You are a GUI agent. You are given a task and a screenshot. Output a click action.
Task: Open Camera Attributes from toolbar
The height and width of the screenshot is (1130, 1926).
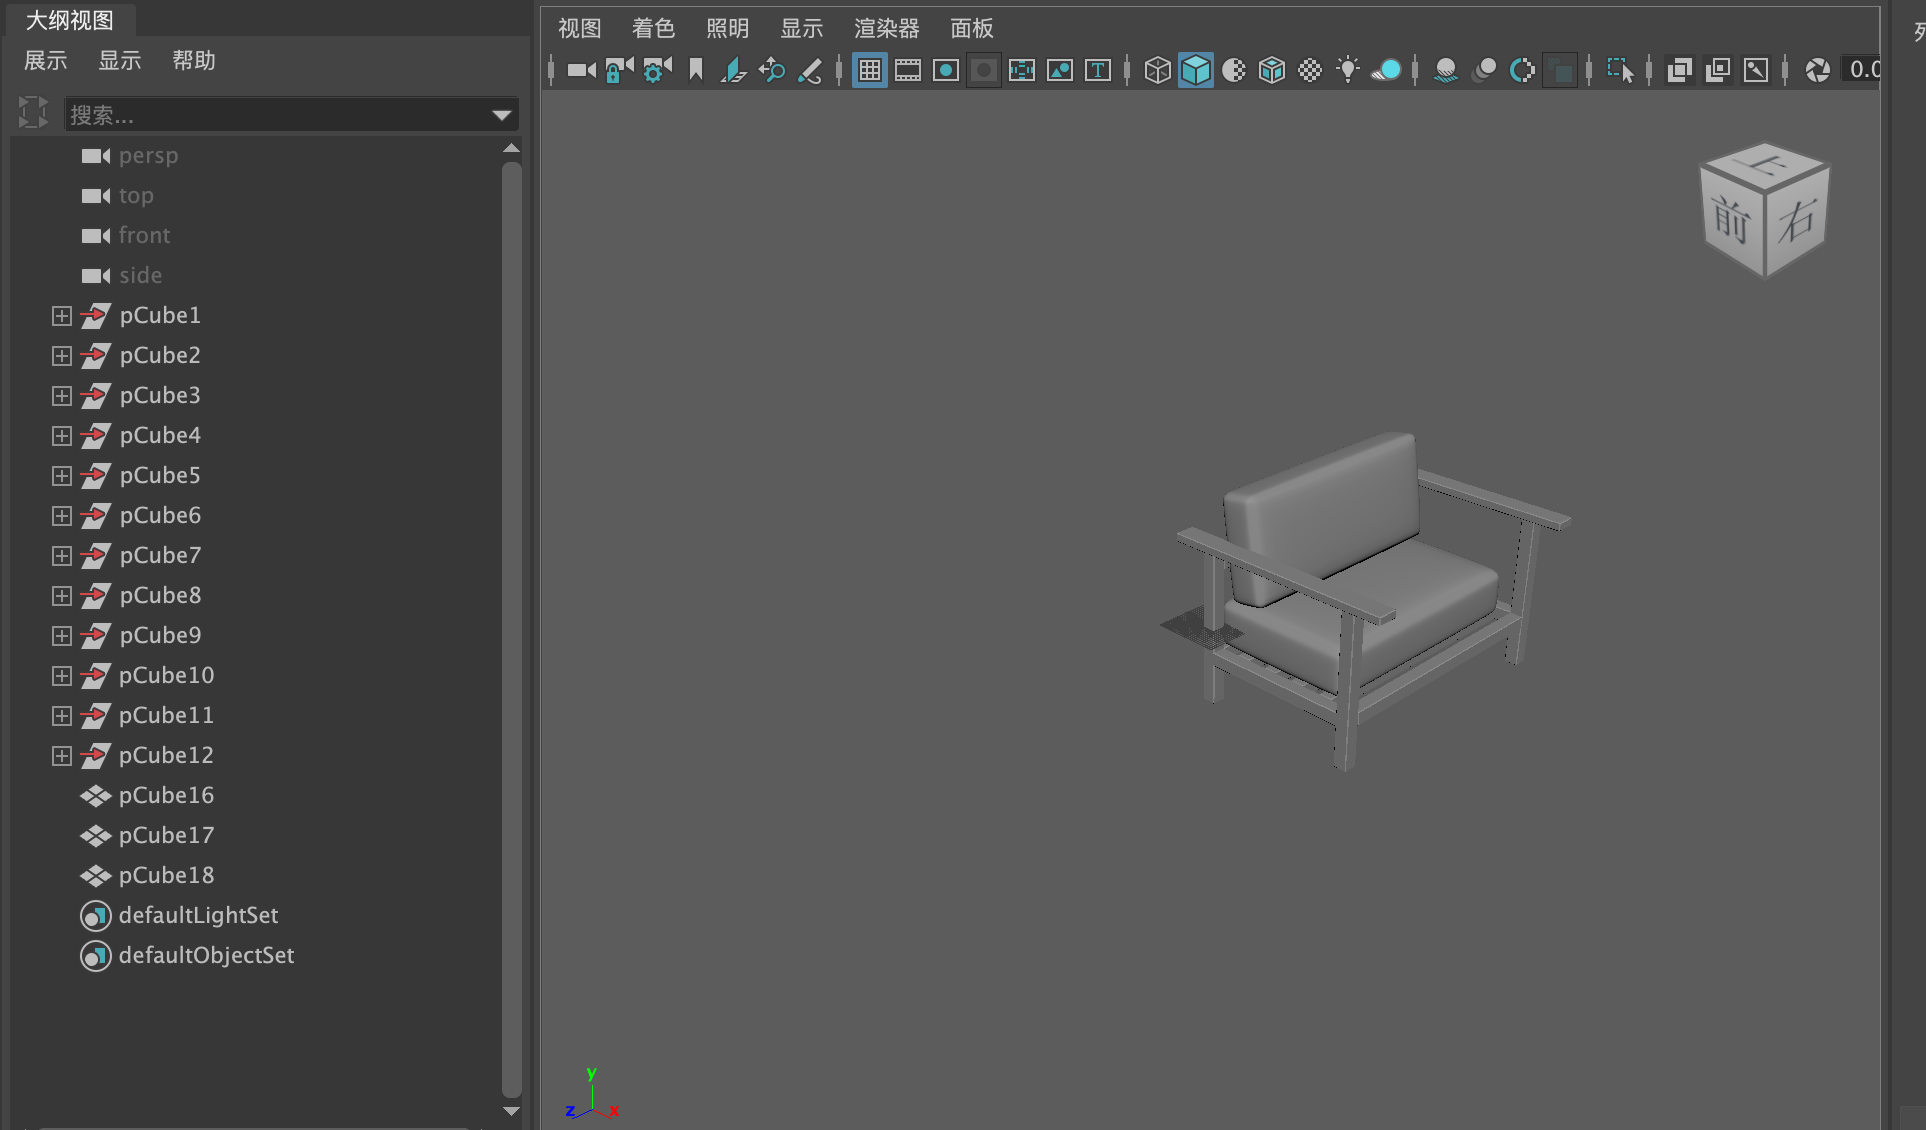point(657,70)
